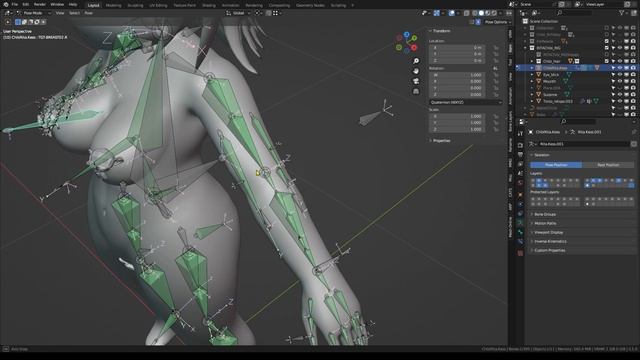Viewport: 640px width, 360px height.
Task: Open the Render menu
Action: click(40, 4)
